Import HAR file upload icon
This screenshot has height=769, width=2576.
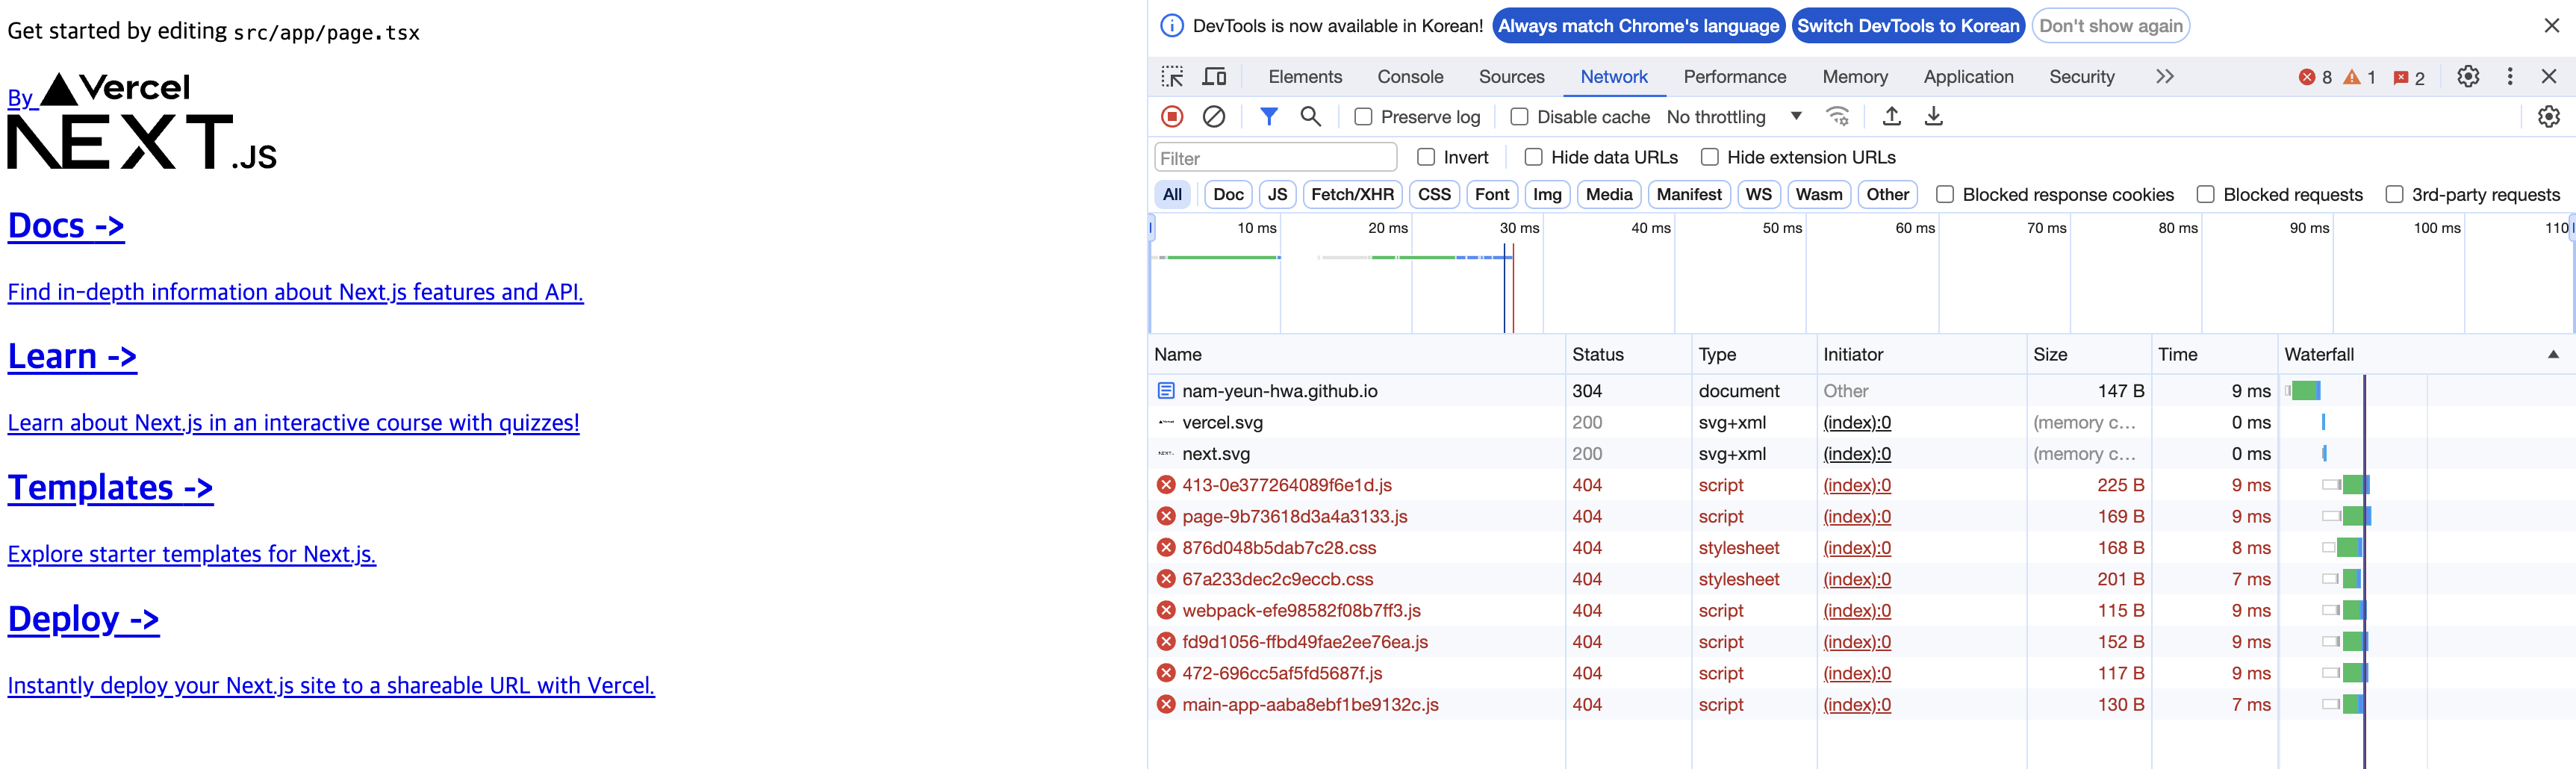coord(1891,117)
